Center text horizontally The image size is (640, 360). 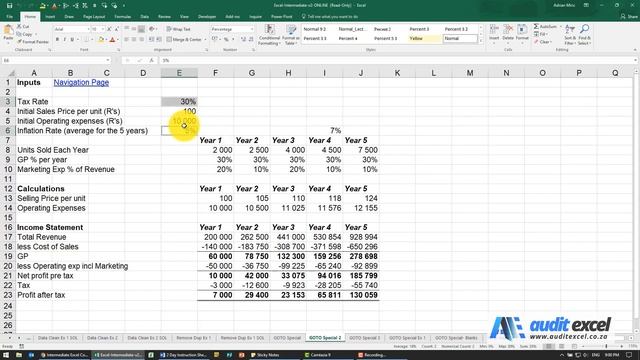pos(134,40)
